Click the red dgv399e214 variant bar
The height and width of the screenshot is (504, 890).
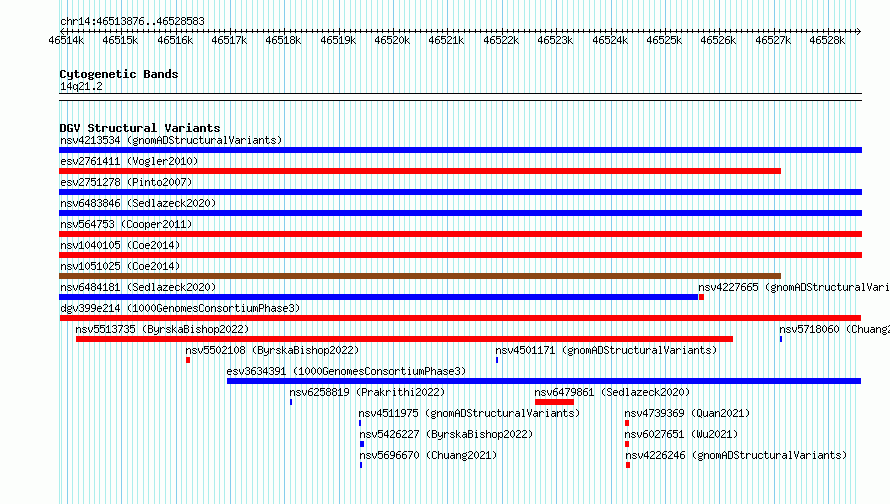click(460, 318)
